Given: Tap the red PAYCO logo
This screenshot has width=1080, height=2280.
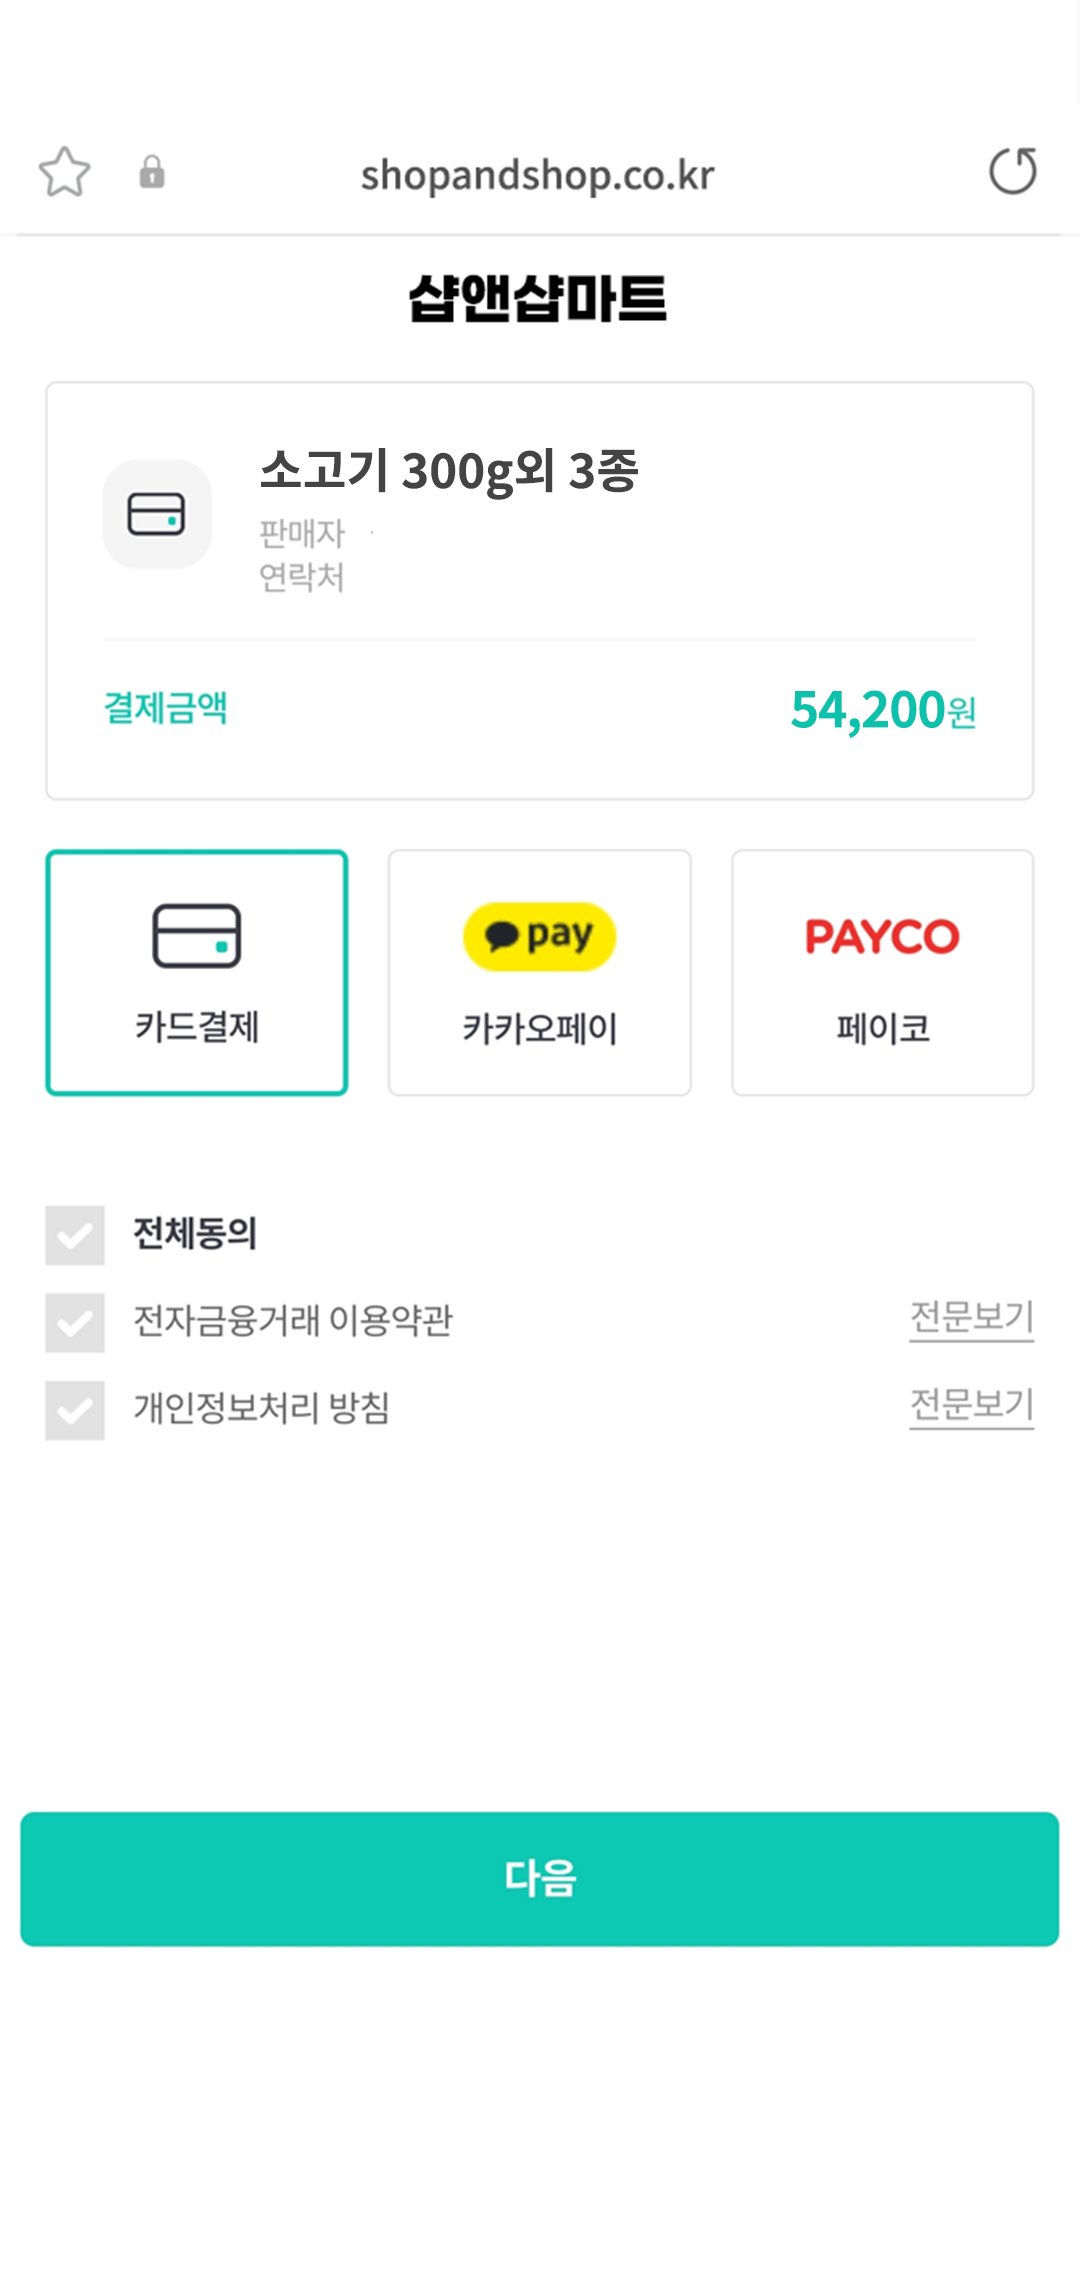Looking at the screenshot, I should (882, 936).
